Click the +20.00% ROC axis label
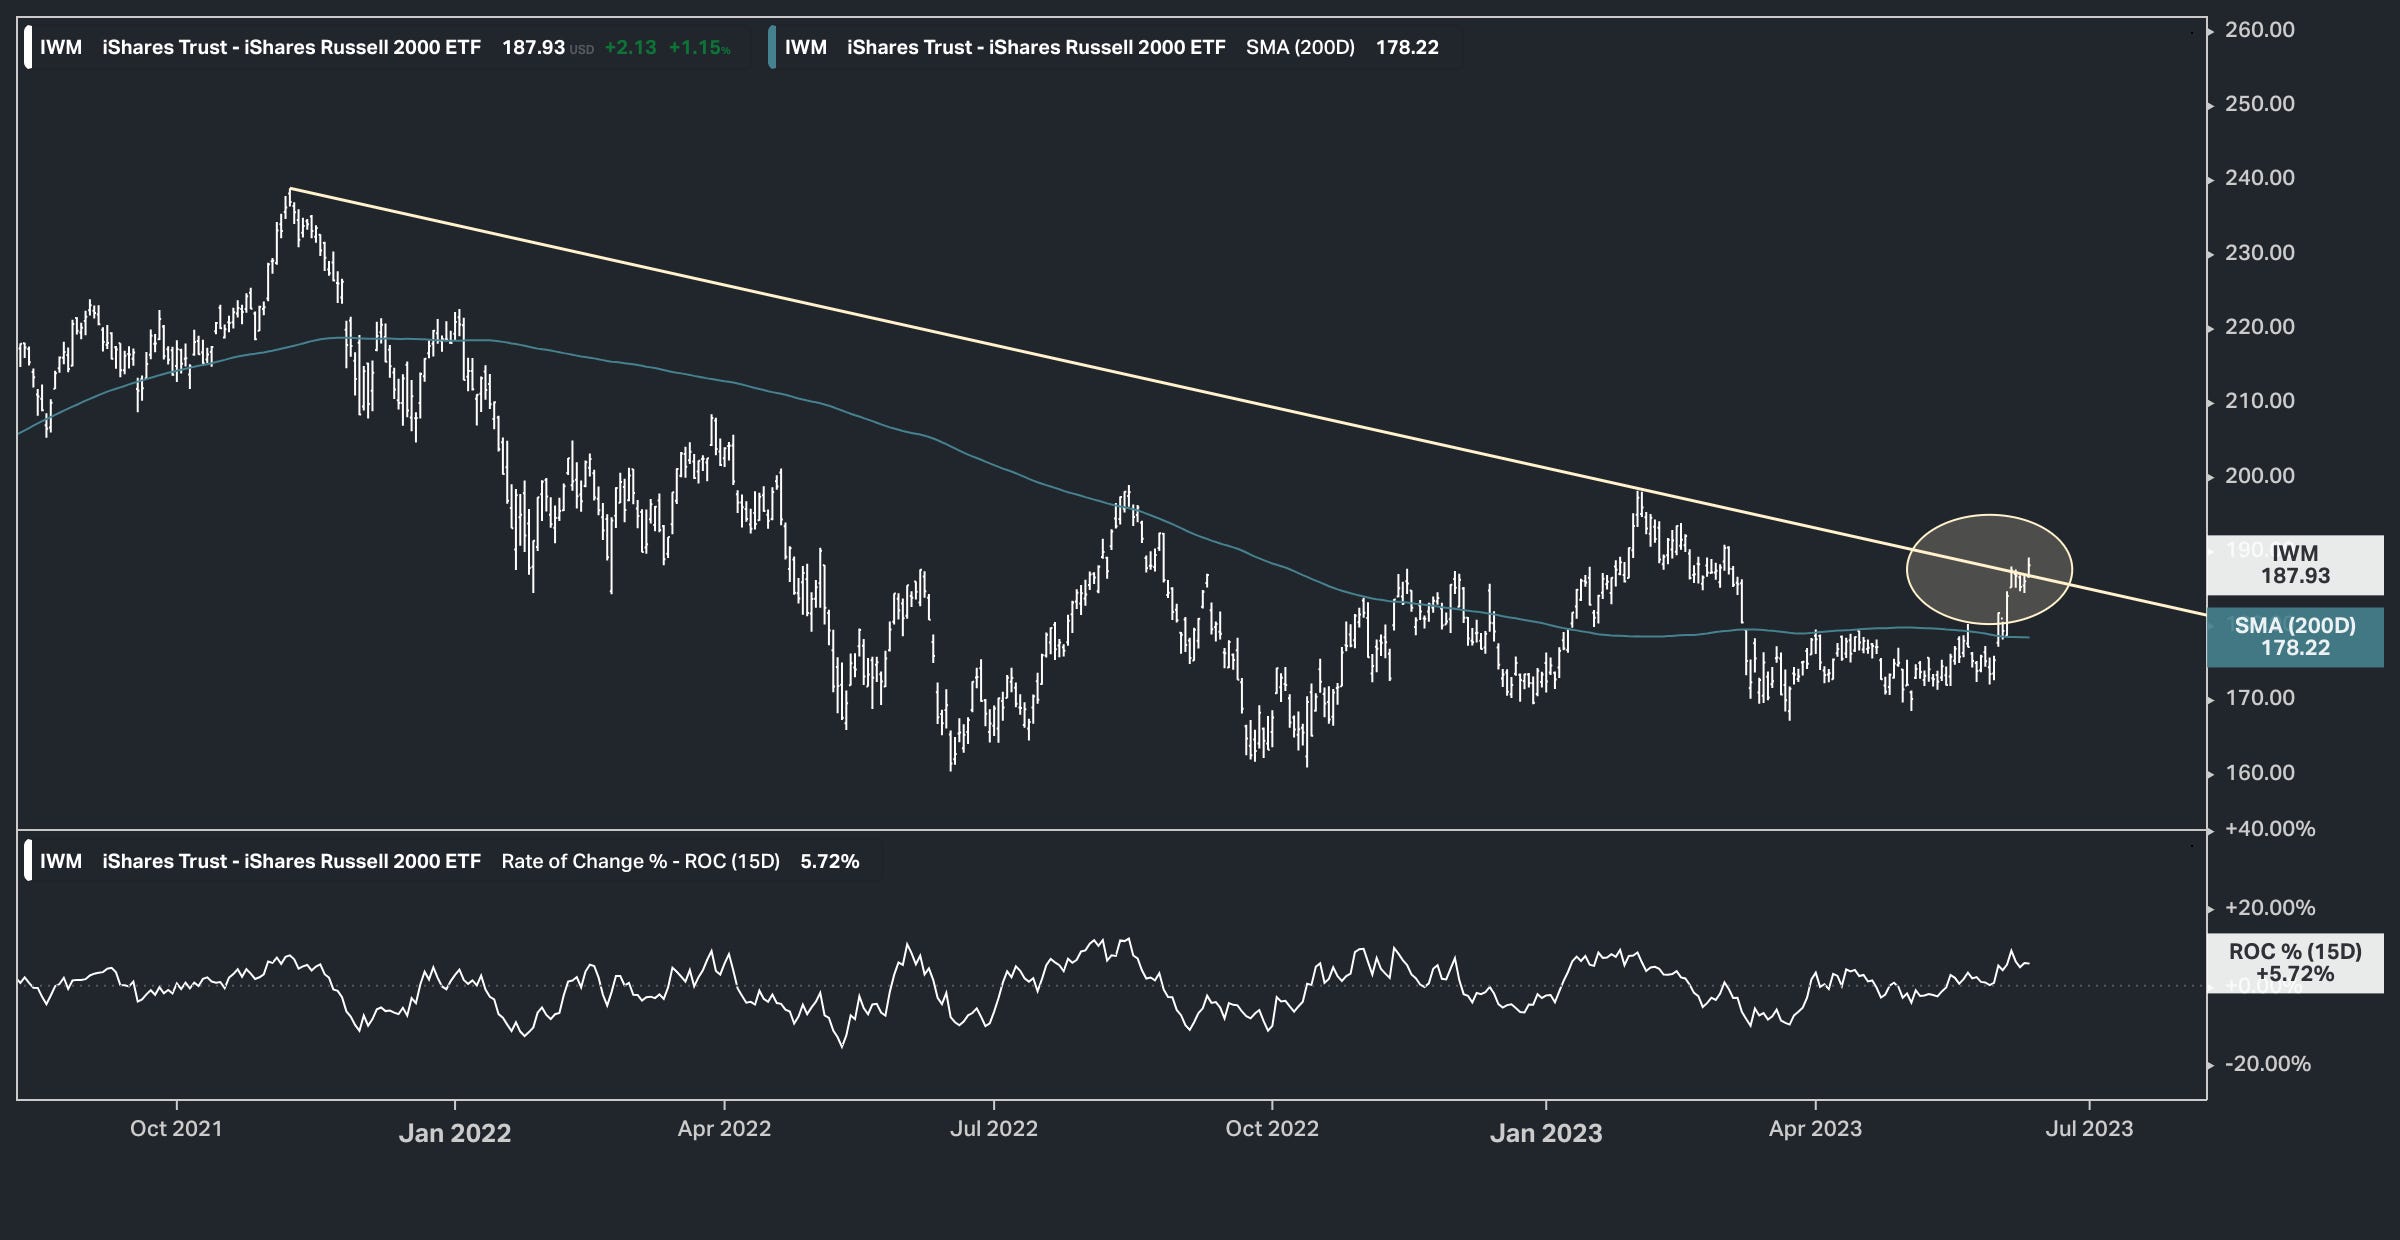 (2270, 908)
